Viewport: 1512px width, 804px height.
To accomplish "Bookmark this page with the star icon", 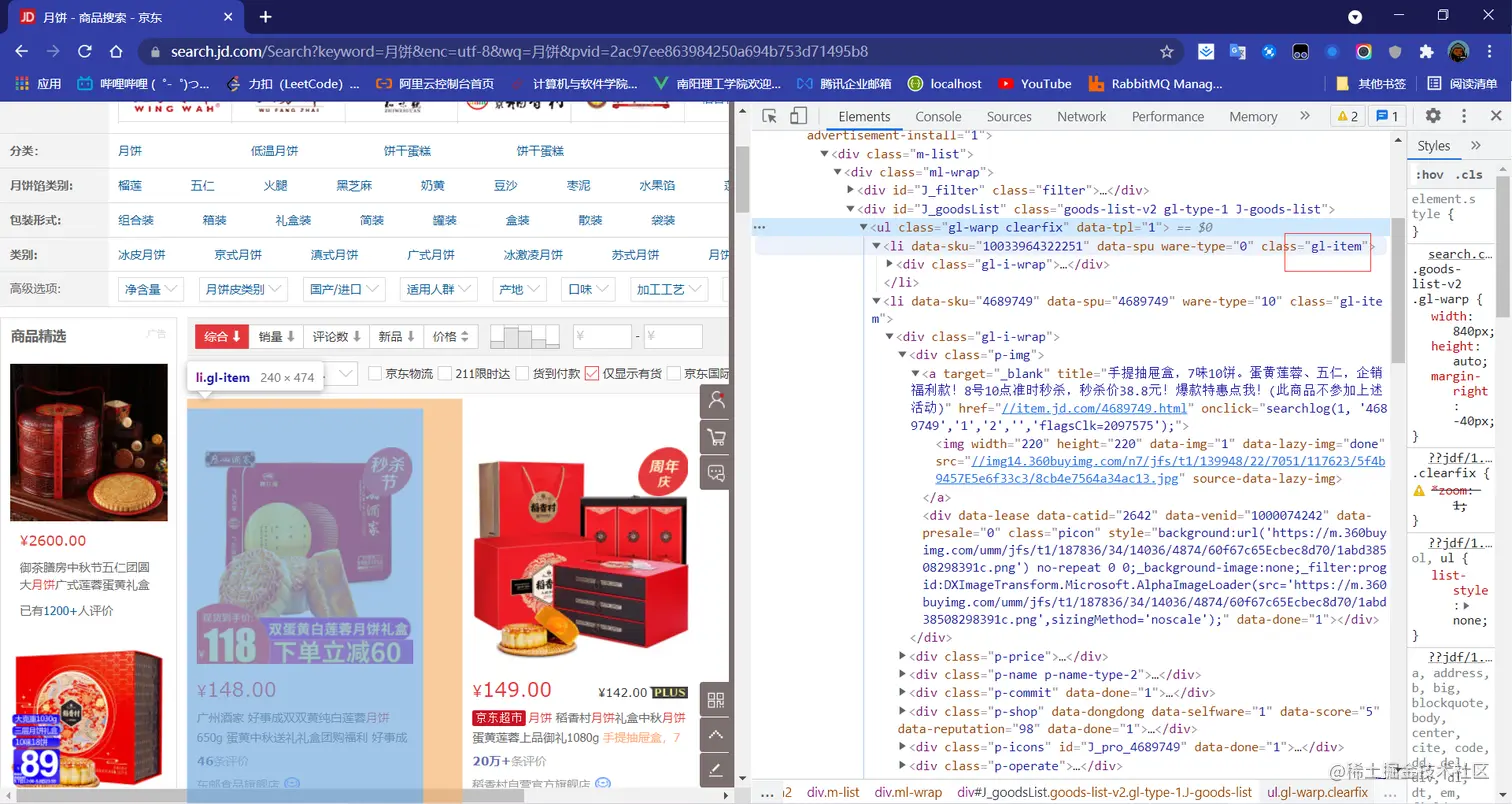I will [x=1166, y=51].
